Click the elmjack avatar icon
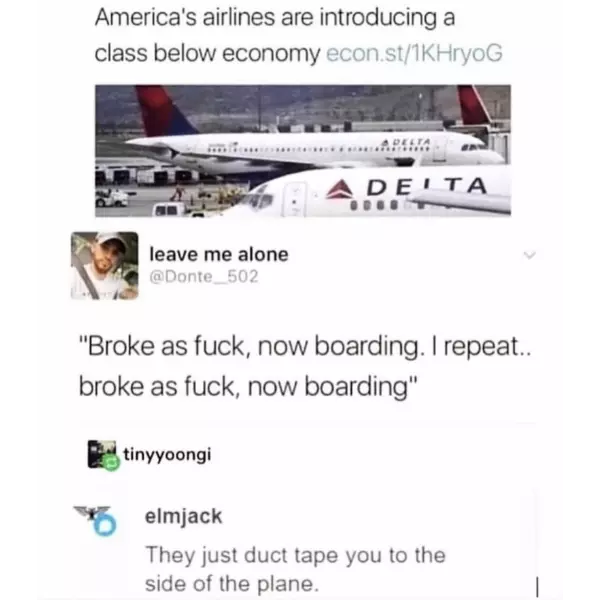This screenshot has width=600, height=600. 96,520
